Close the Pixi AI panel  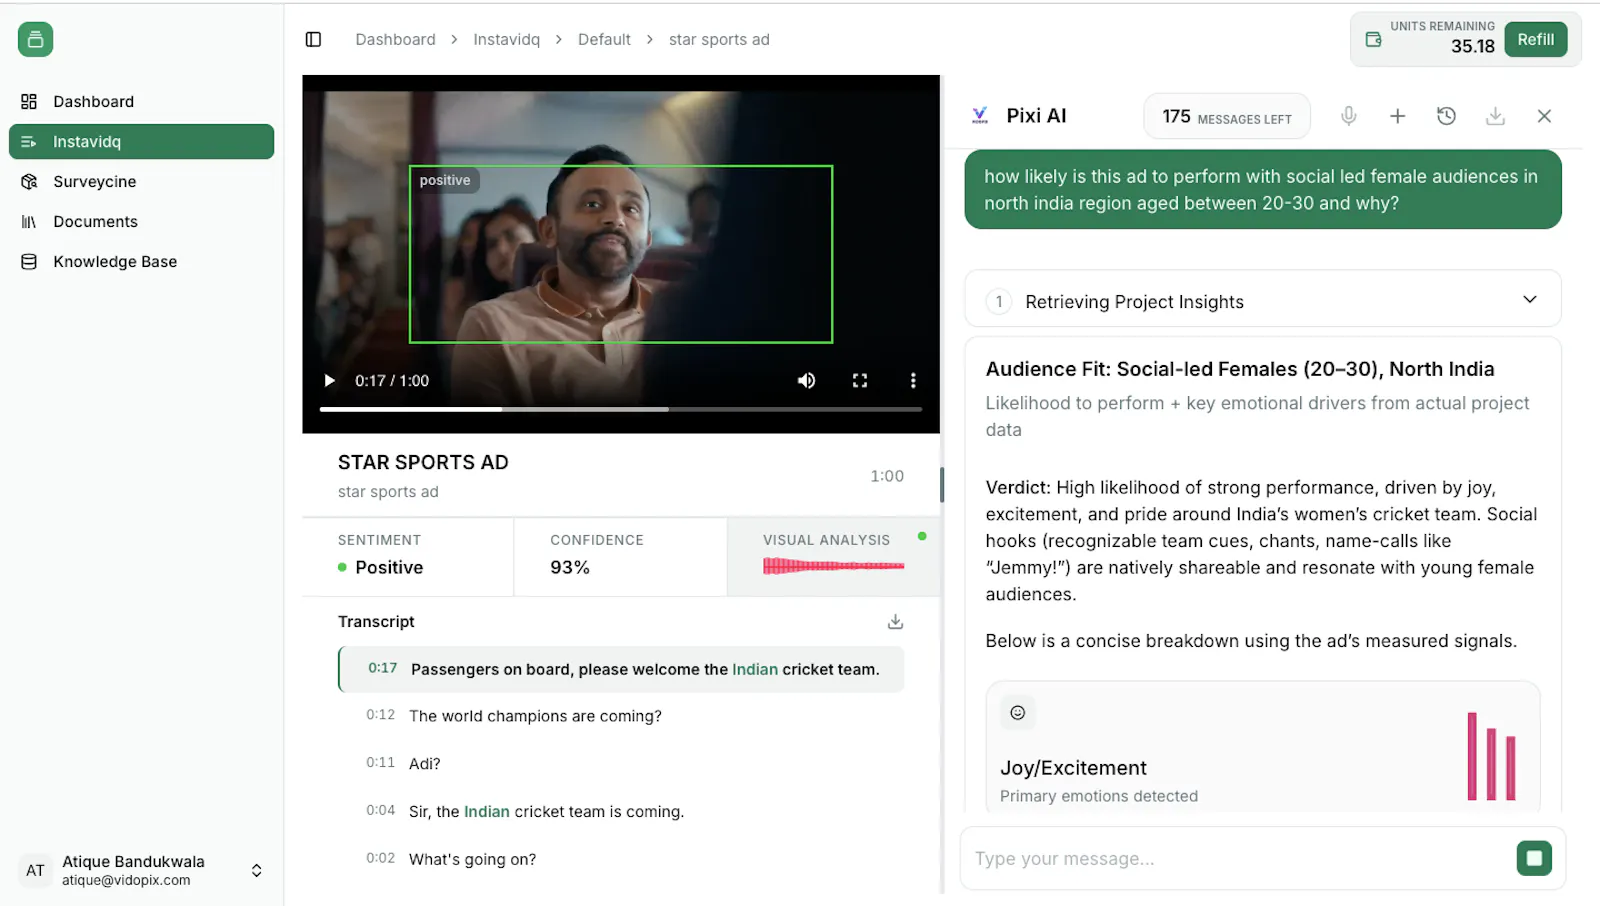pyautogui.click(x=1544, y=116)
